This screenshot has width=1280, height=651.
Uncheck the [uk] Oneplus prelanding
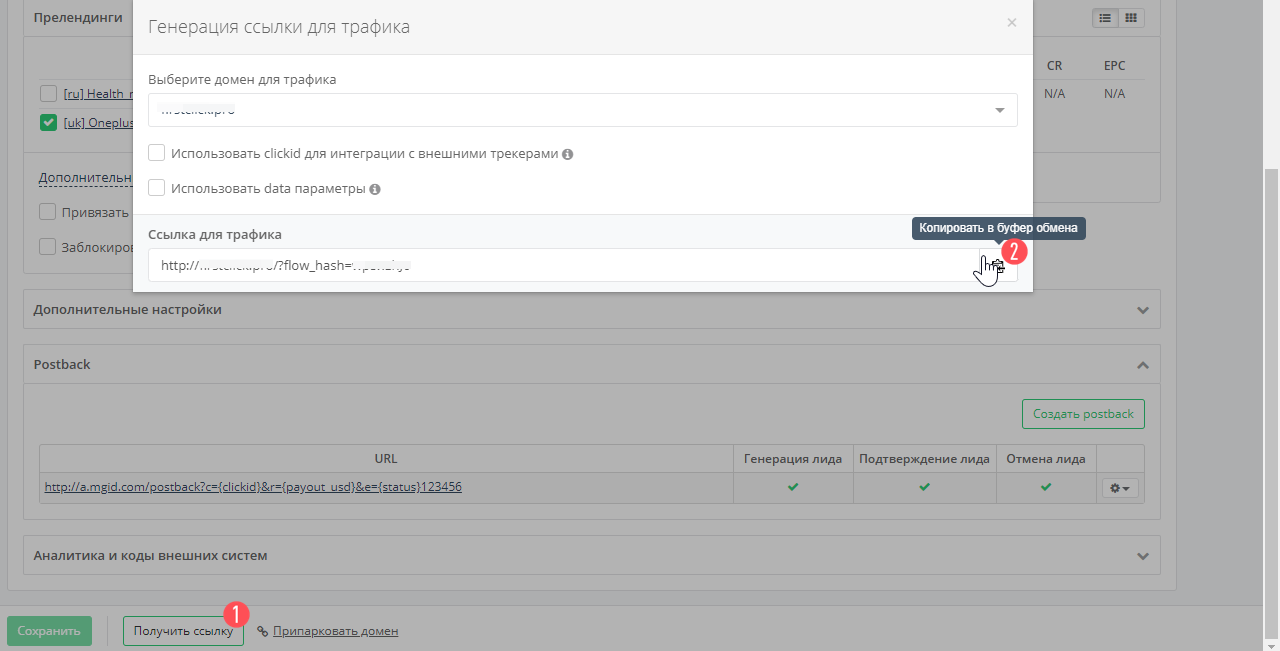(48, 123)
